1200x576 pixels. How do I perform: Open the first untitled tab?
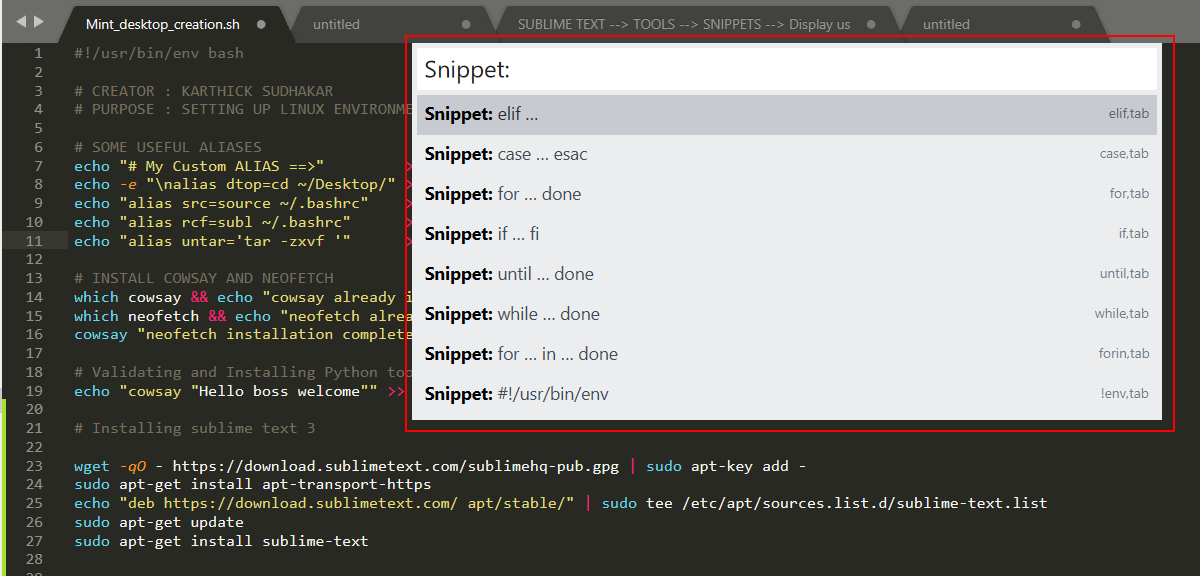[336, 24]
